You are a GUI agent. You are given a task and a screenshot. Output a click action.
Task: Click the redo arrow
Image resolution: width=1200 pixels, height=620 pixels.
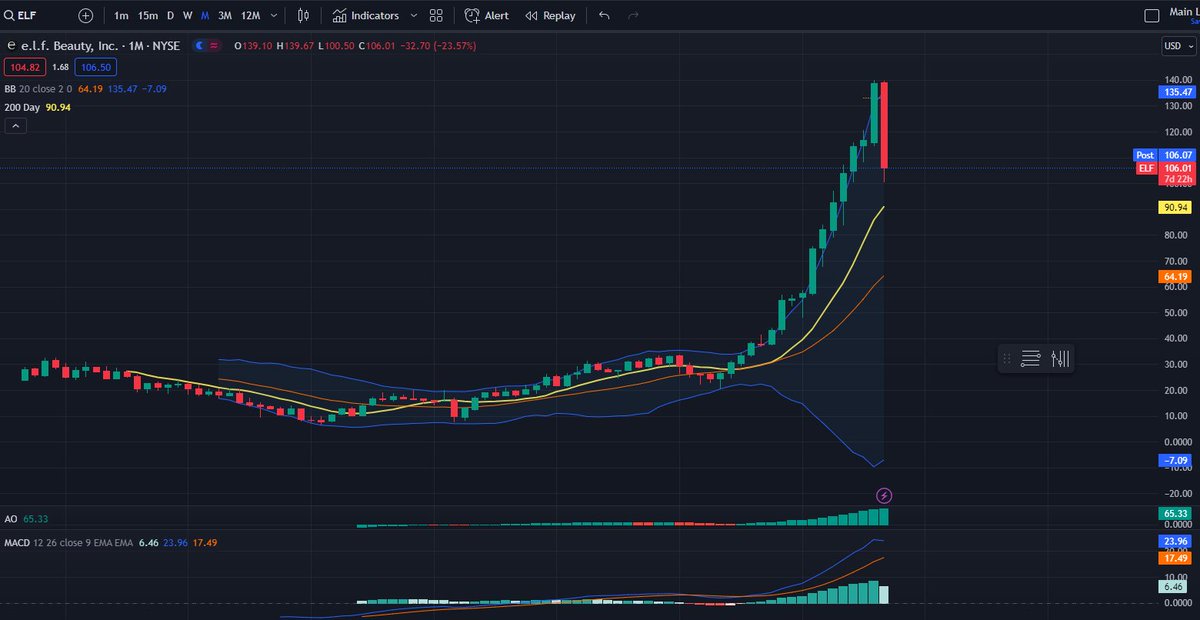632,15
